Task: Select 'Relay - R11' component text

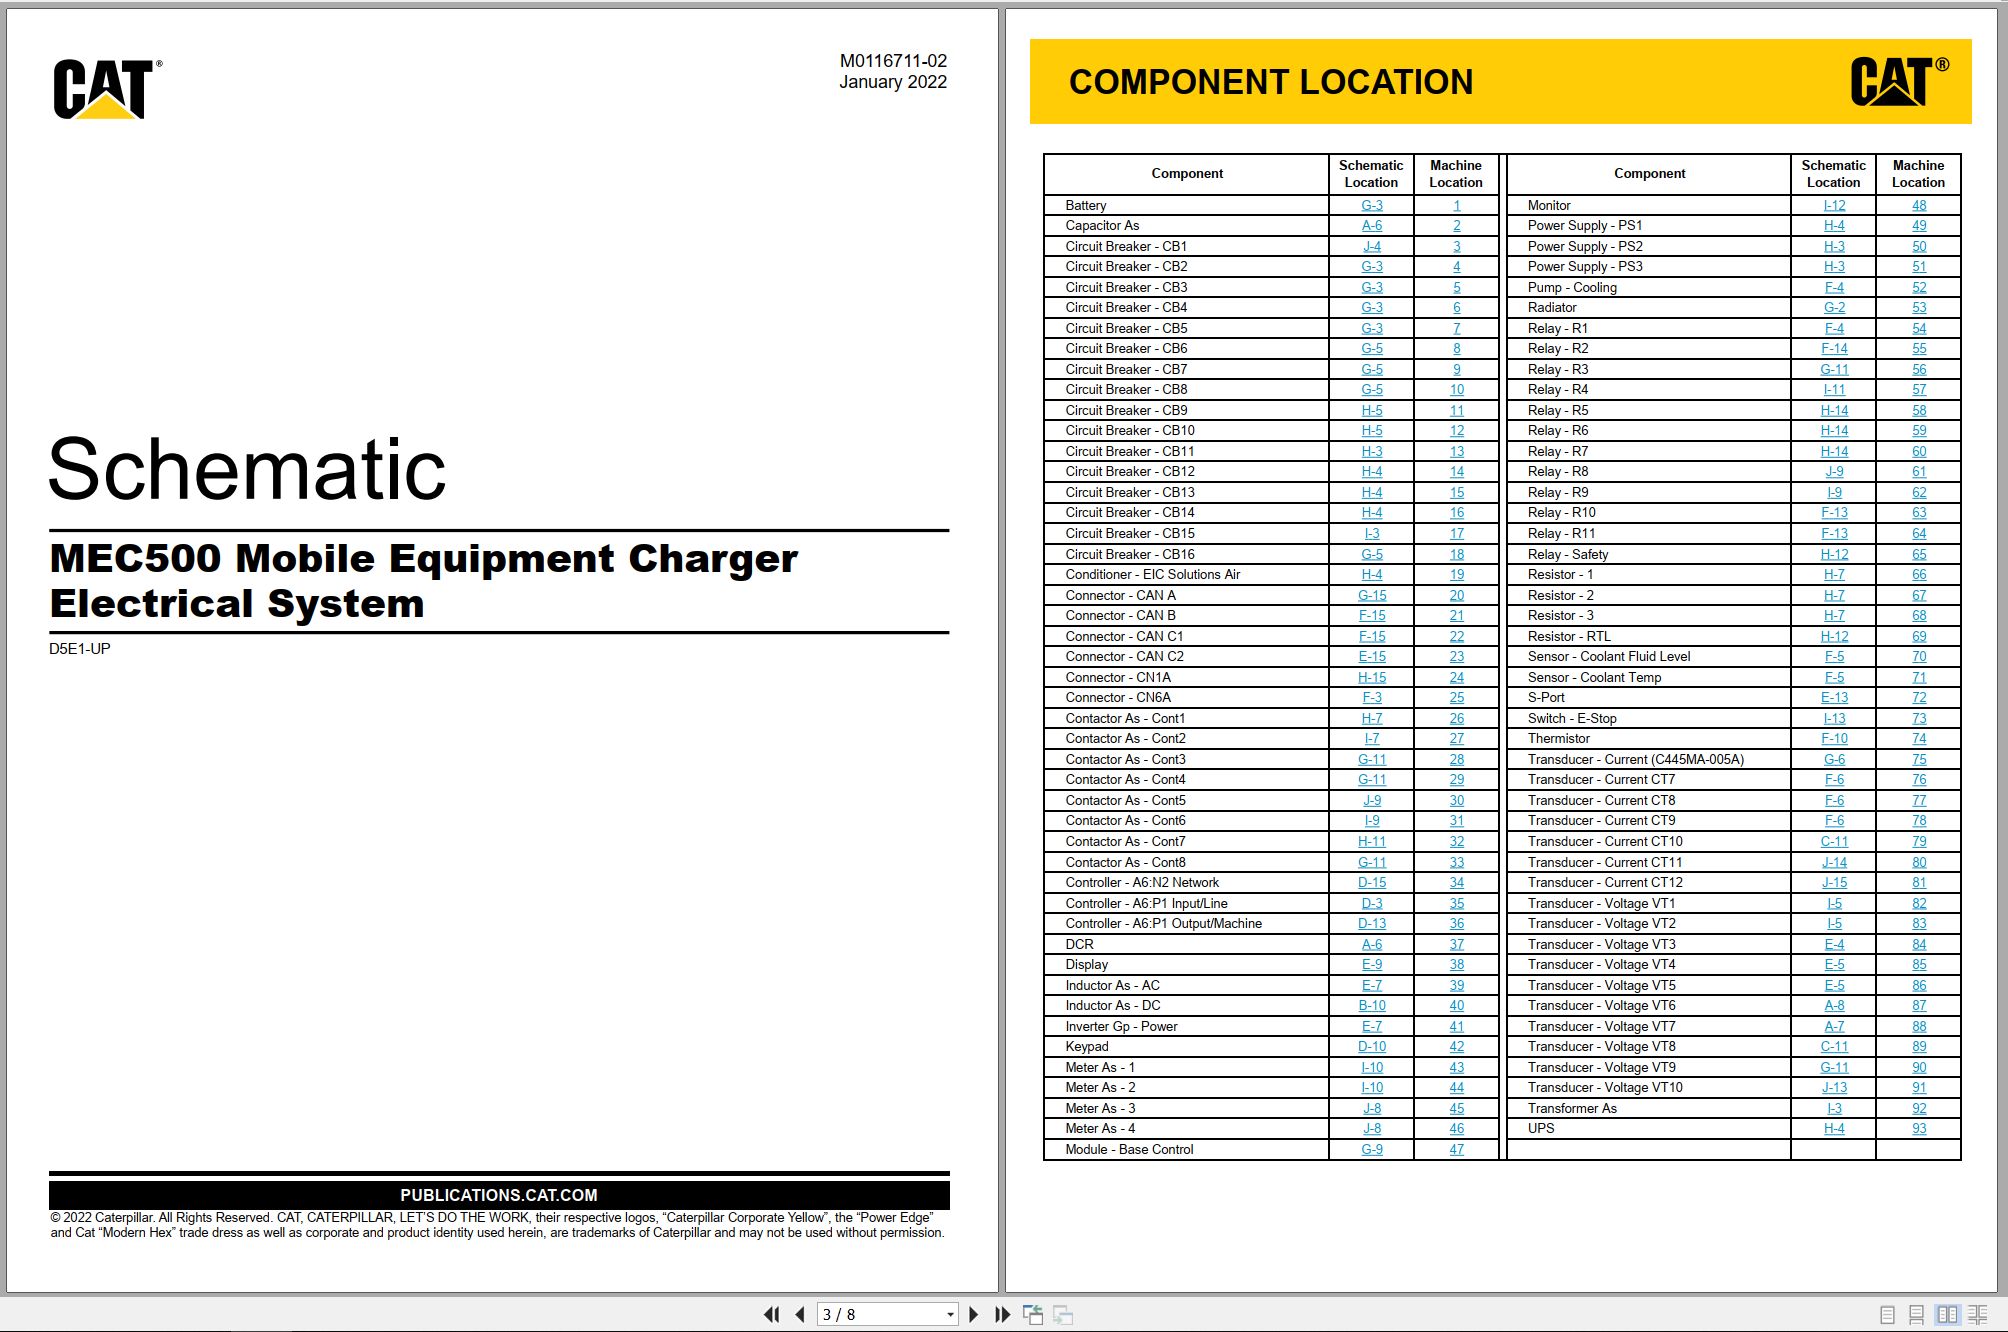Action: click(x=1561, y=533)
